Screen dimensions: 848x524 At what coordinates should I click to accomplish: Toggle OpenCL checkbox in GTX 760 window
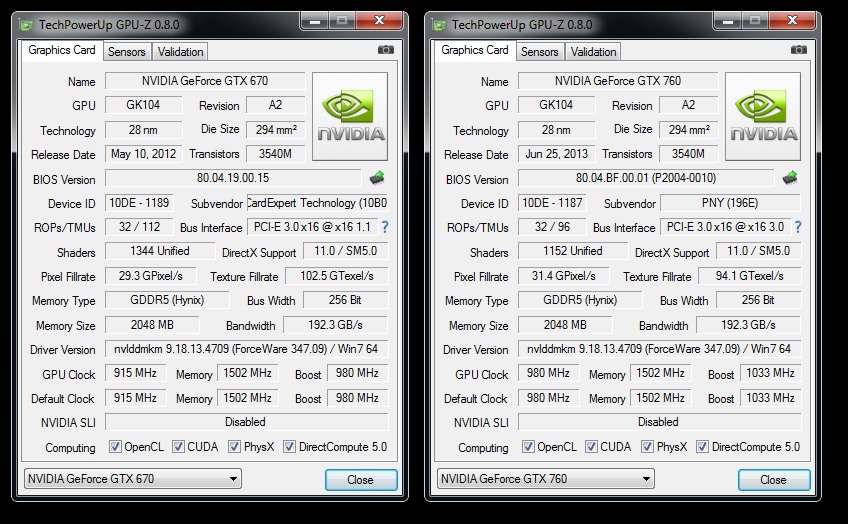click(x=528, y=447)
